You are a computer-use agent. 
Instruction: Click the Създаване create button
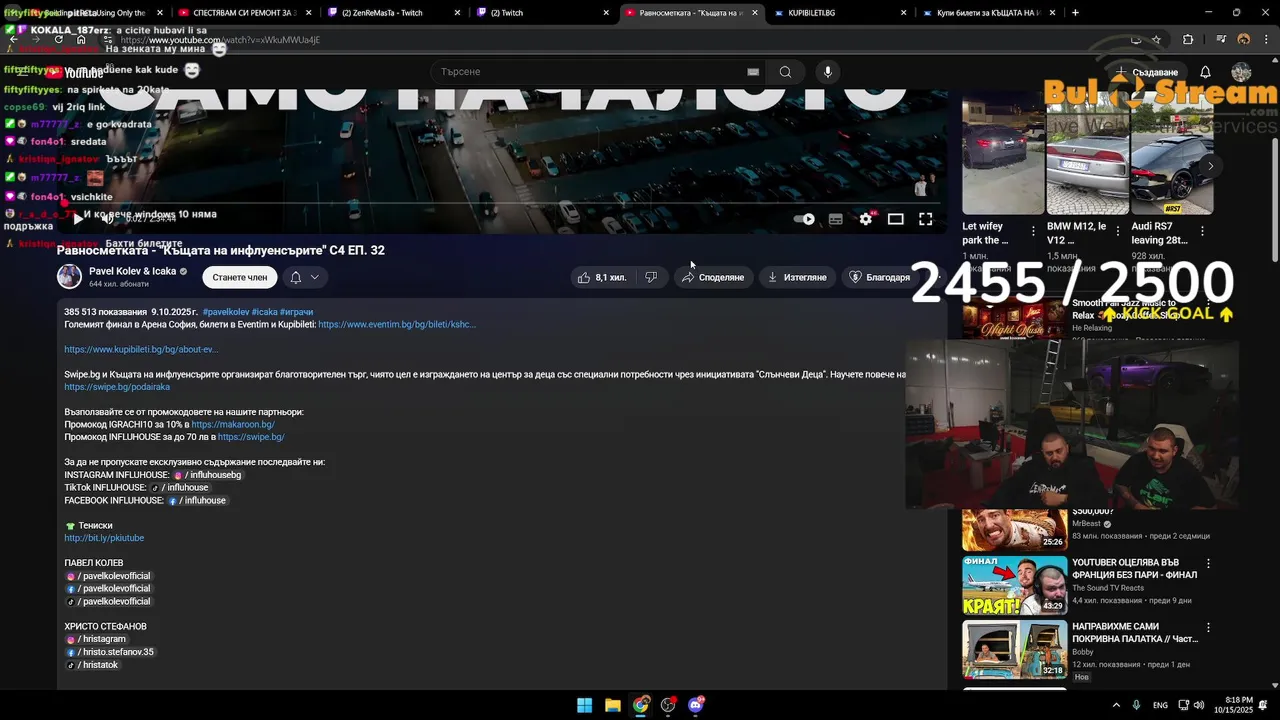(x=1147, y=72)
